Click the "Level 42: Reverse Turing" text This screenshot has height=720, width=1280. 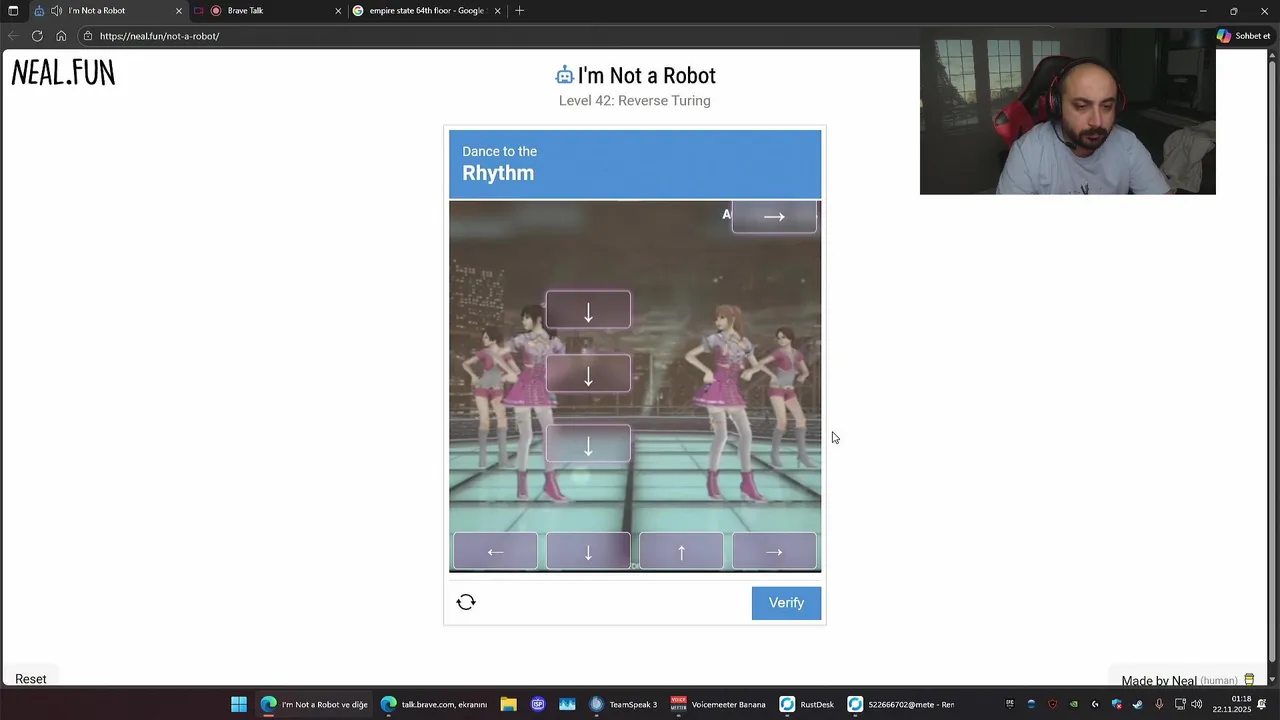(635, 101)
